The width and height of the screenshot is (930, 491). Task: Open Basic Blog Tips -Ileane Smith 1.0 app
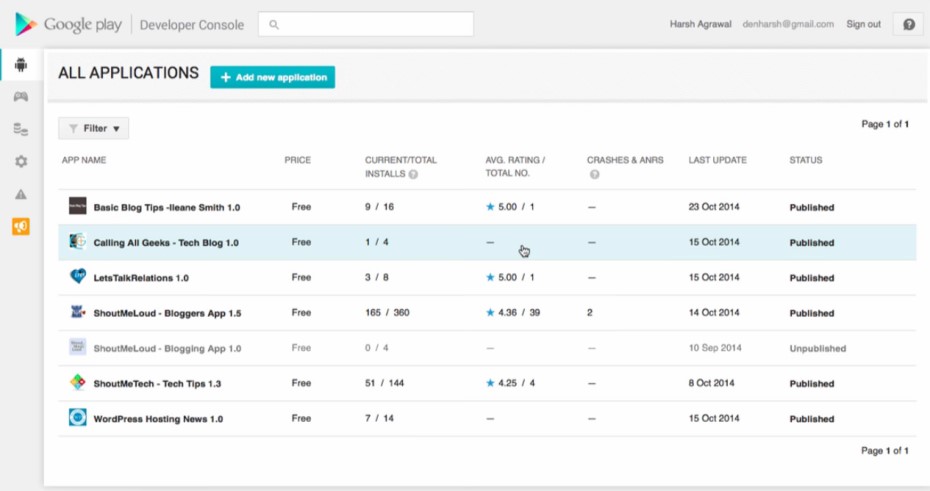pyautogui.click(x=167, y=208)
